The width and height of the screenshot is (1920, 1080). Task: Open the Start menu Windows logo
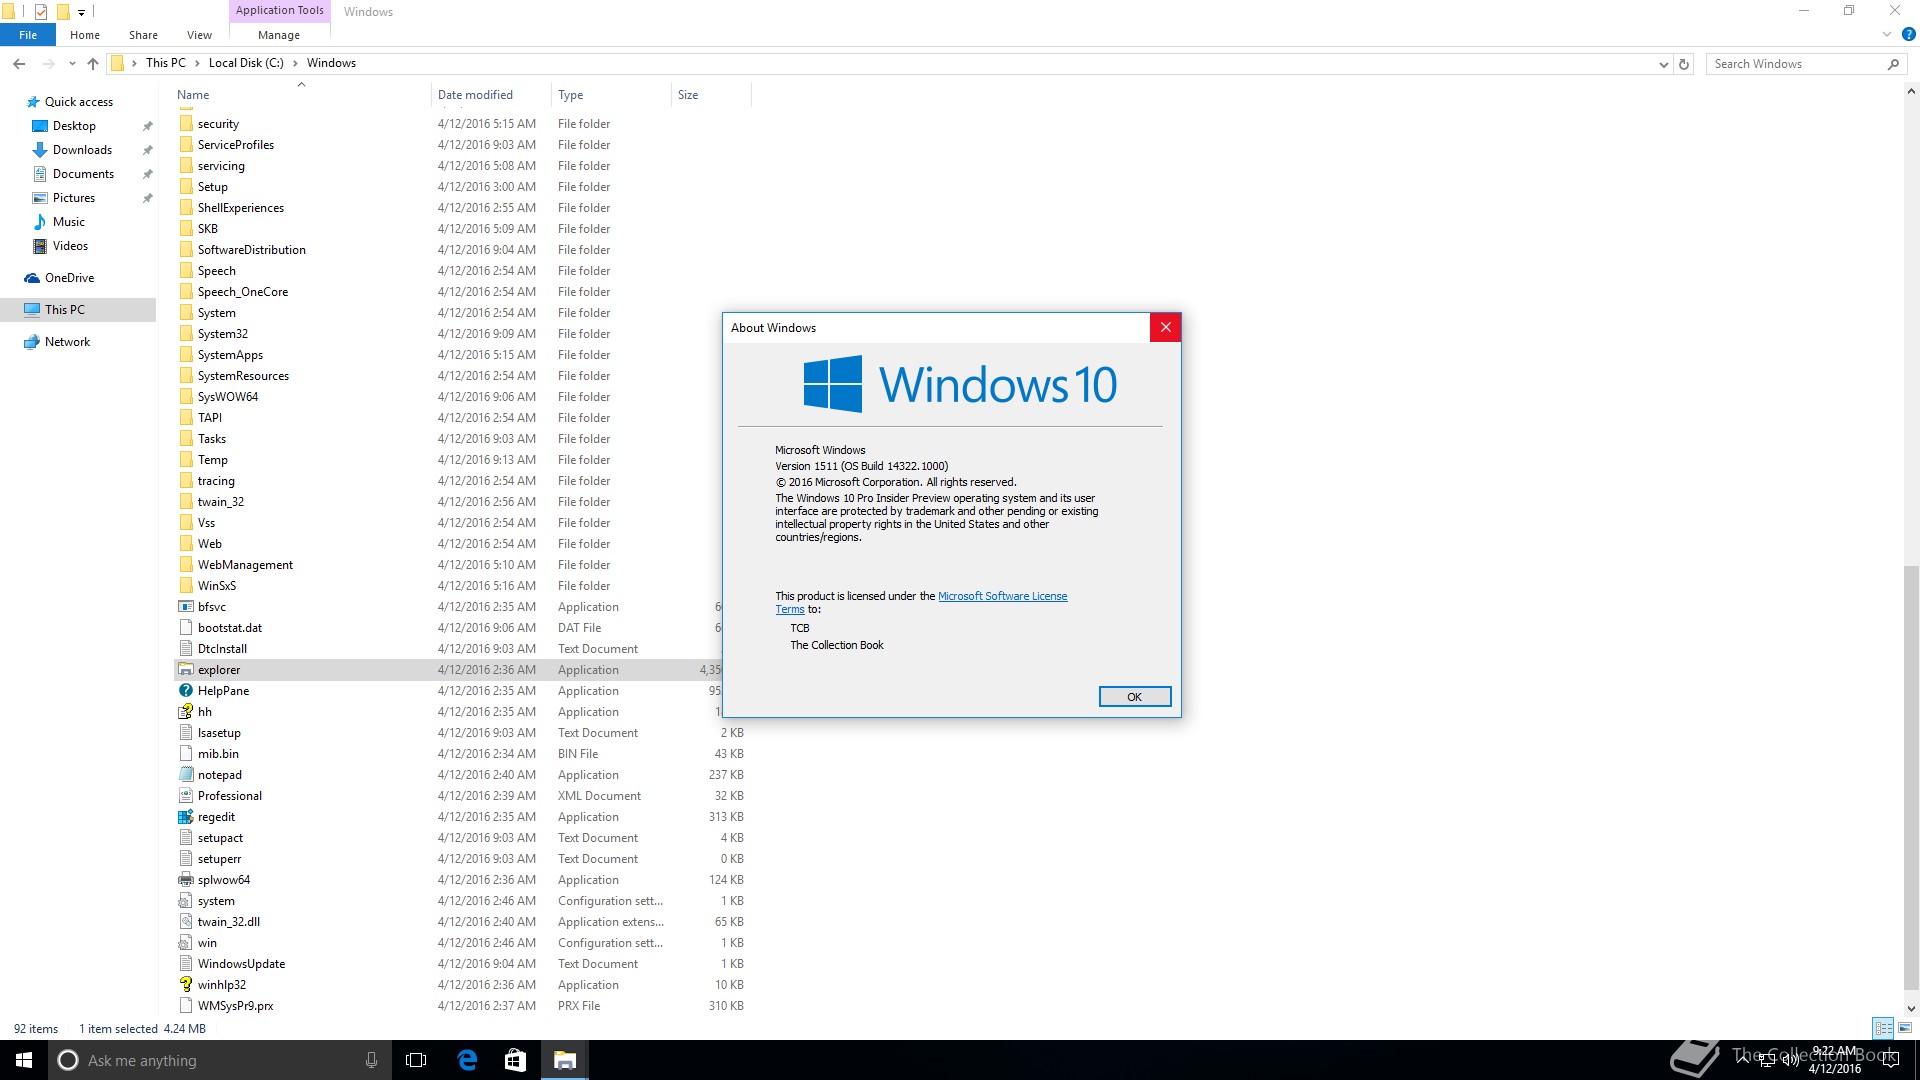coord(24,1060)
